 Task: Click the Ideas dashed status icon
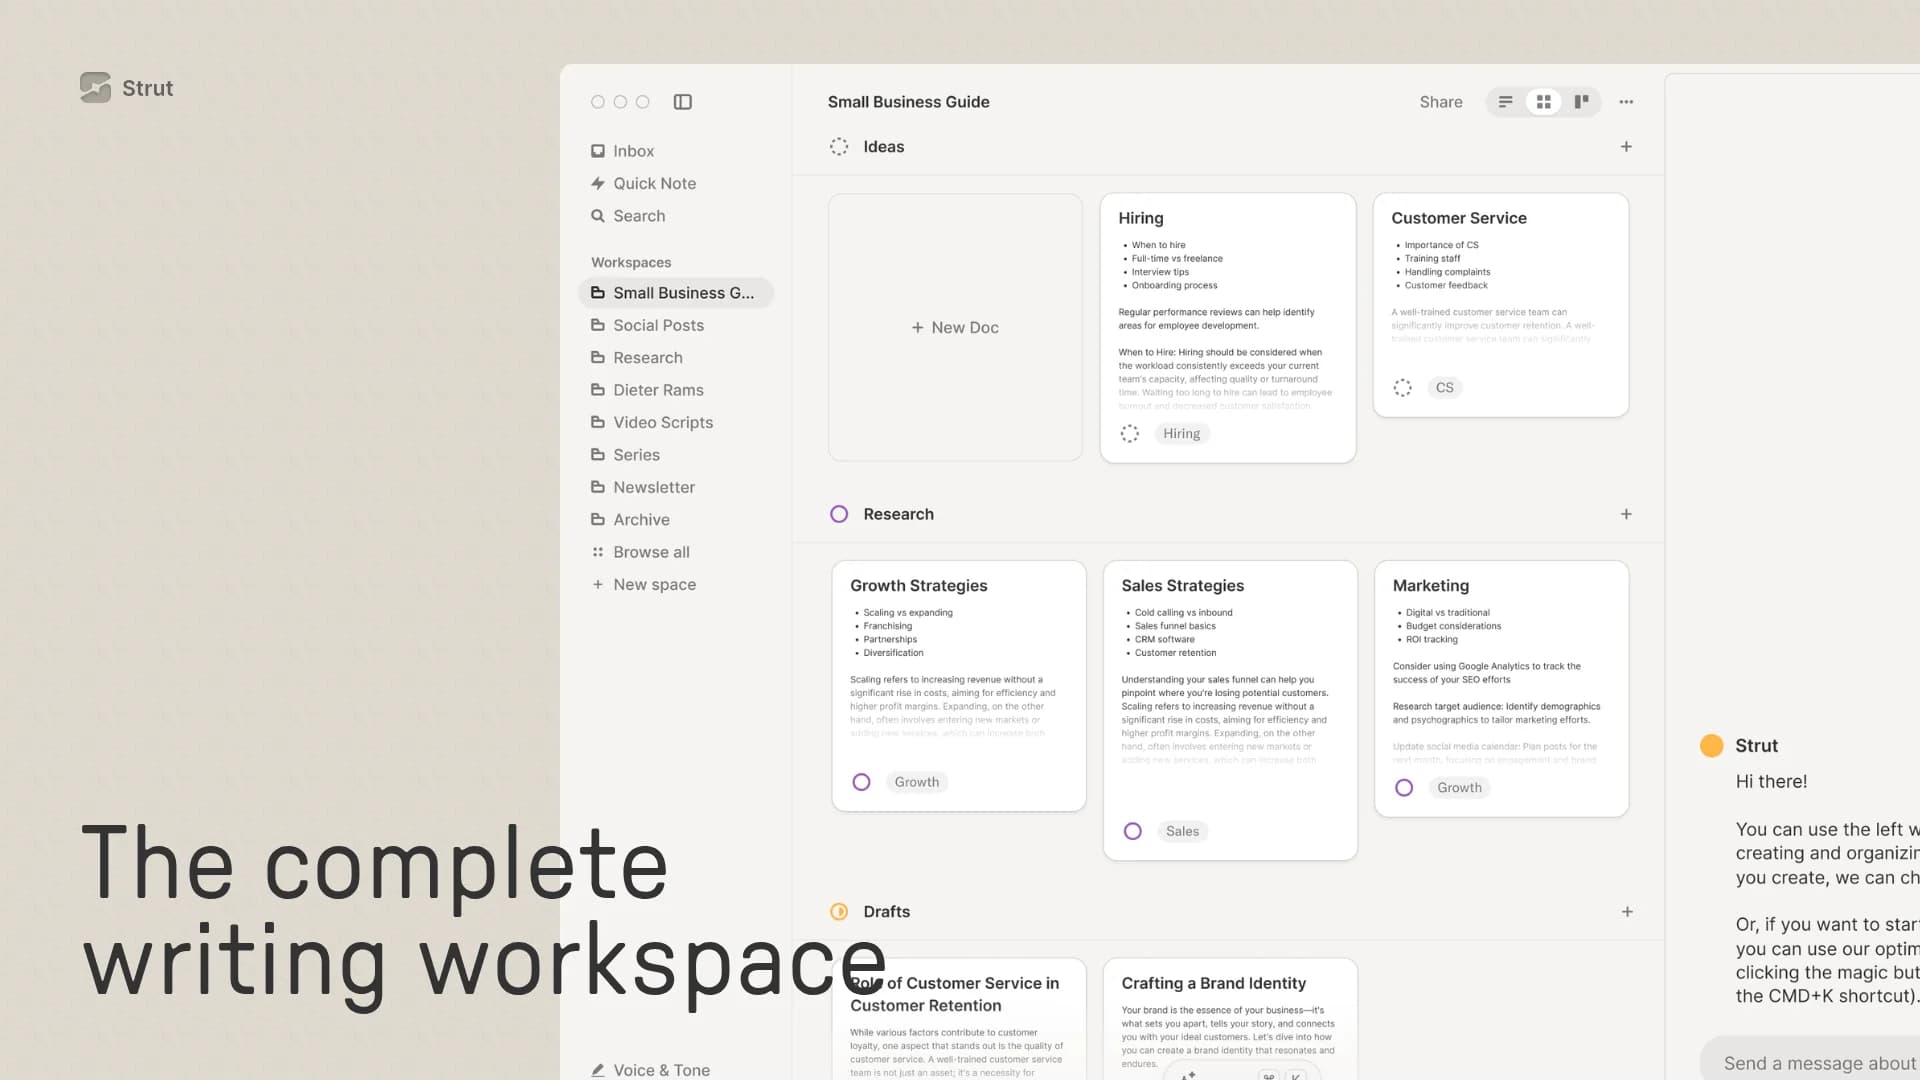[x=839, y=147]
